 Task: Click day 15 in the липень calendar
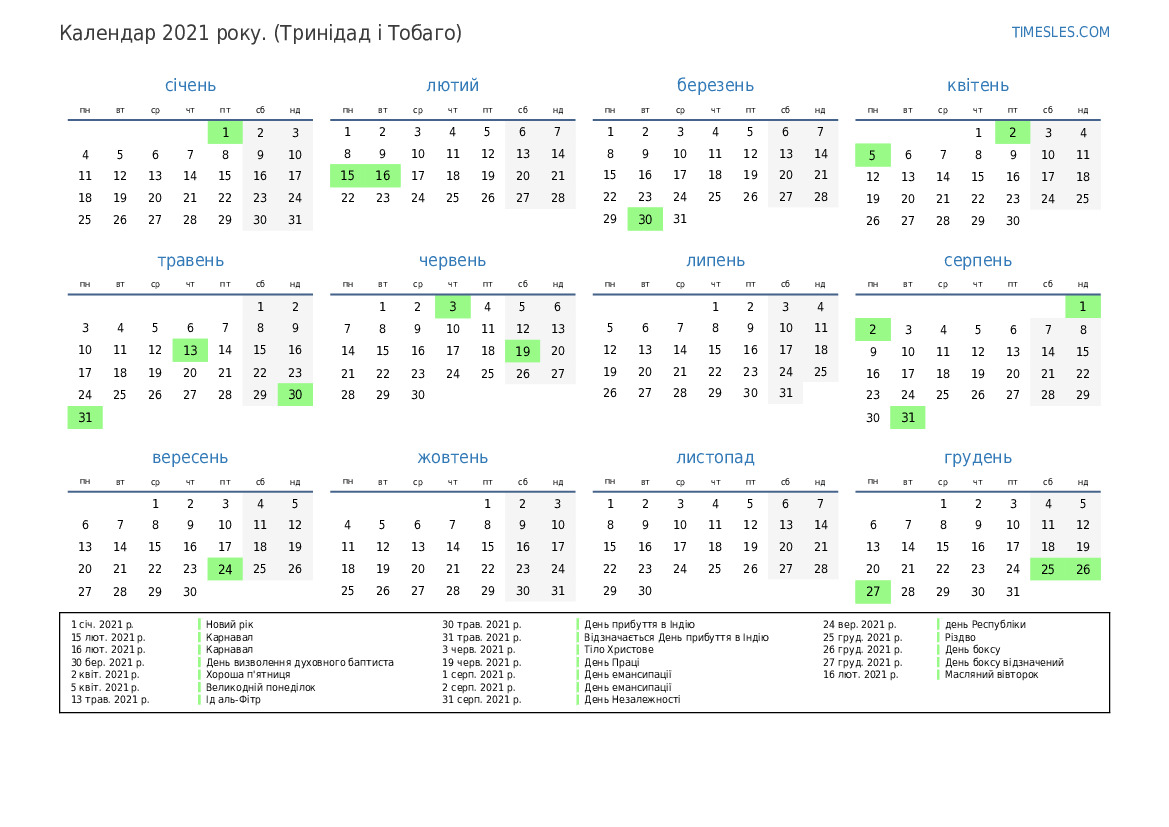(715, 350)
